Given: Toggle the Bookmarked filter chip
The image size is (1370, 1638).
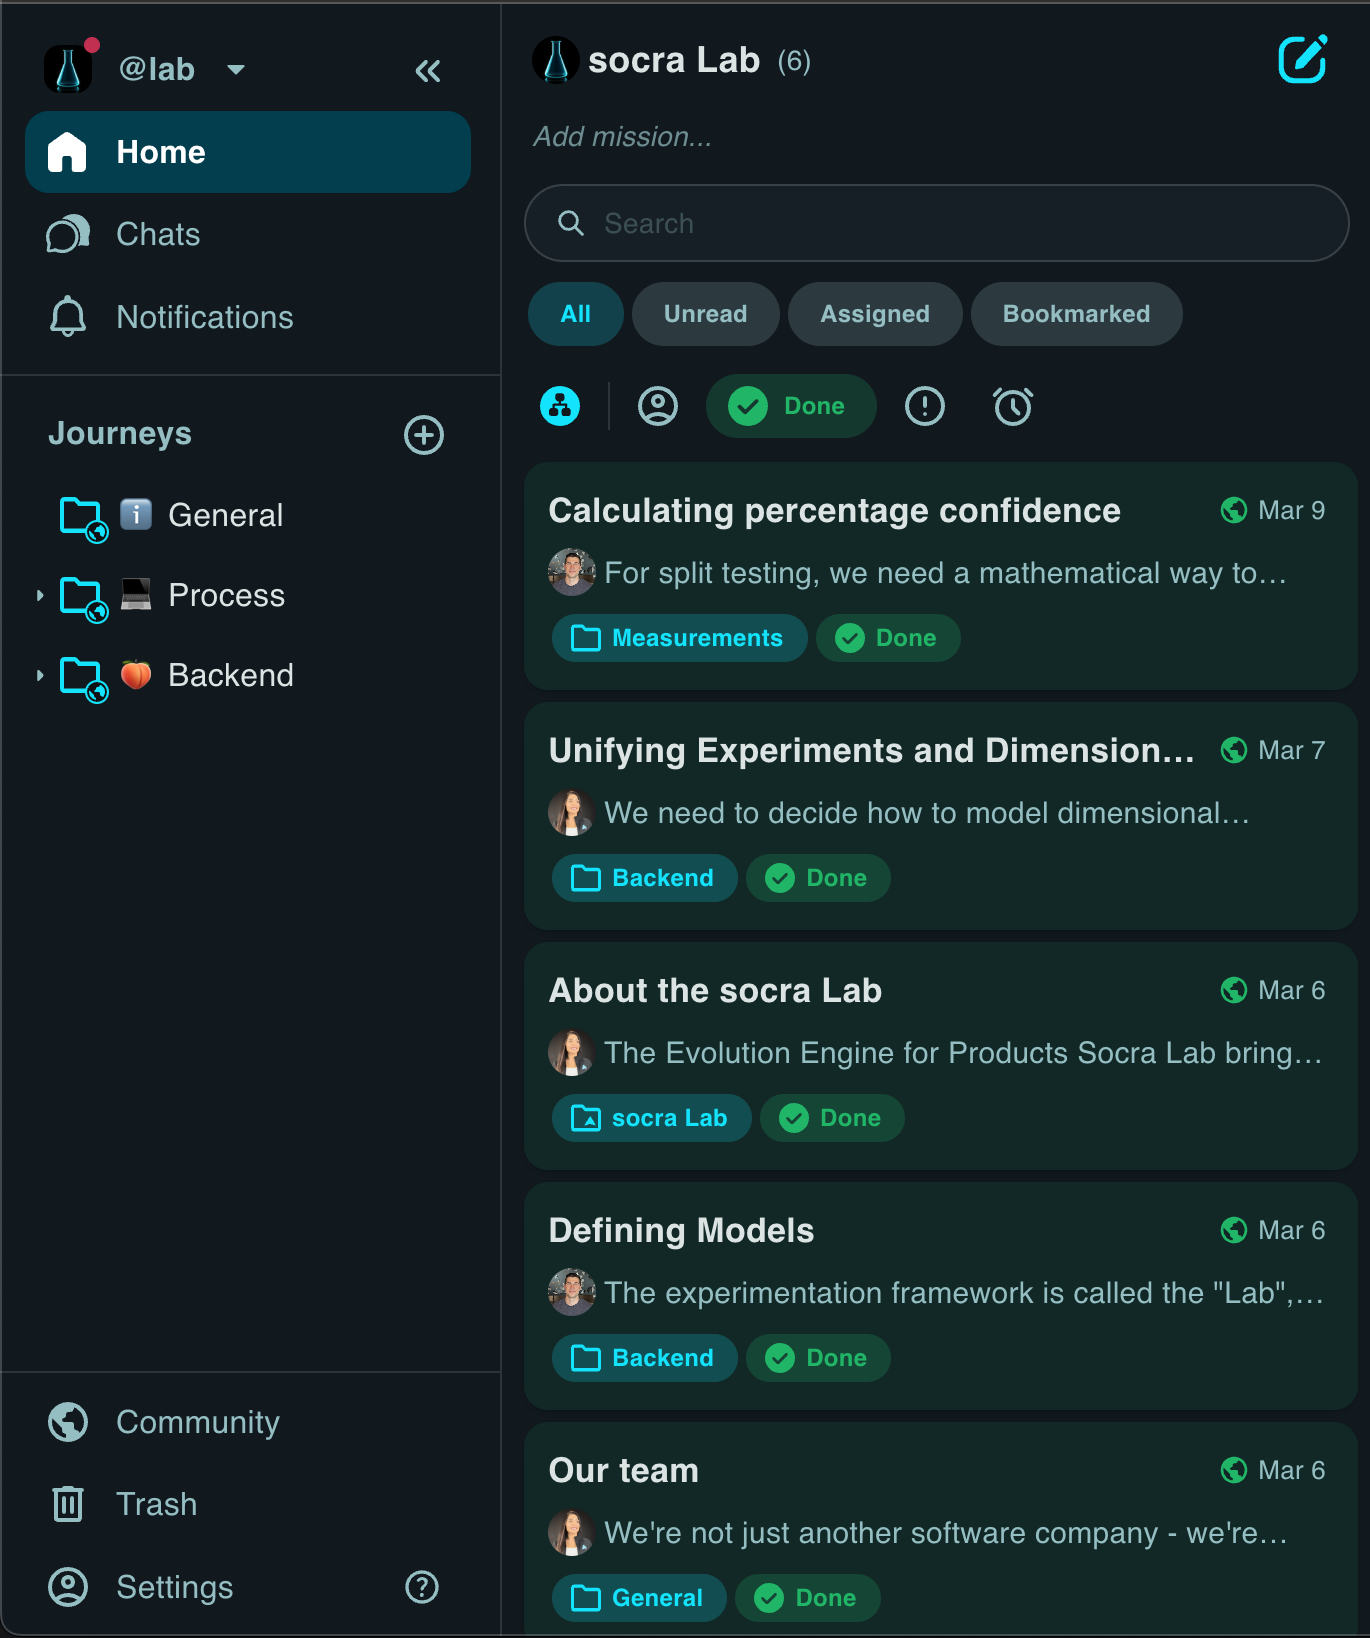Looking at the screenshot, I should [1076, 314].
